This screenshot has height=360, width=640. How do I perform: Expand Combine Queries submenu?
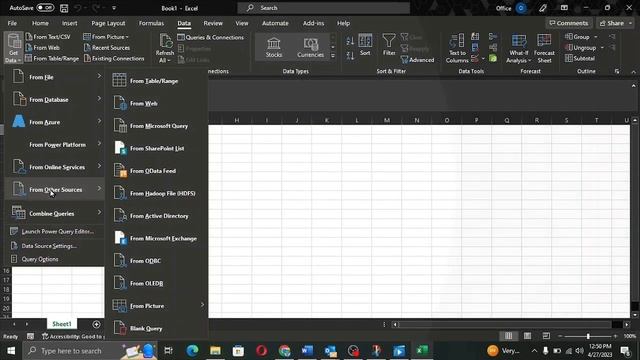point(55,213)
